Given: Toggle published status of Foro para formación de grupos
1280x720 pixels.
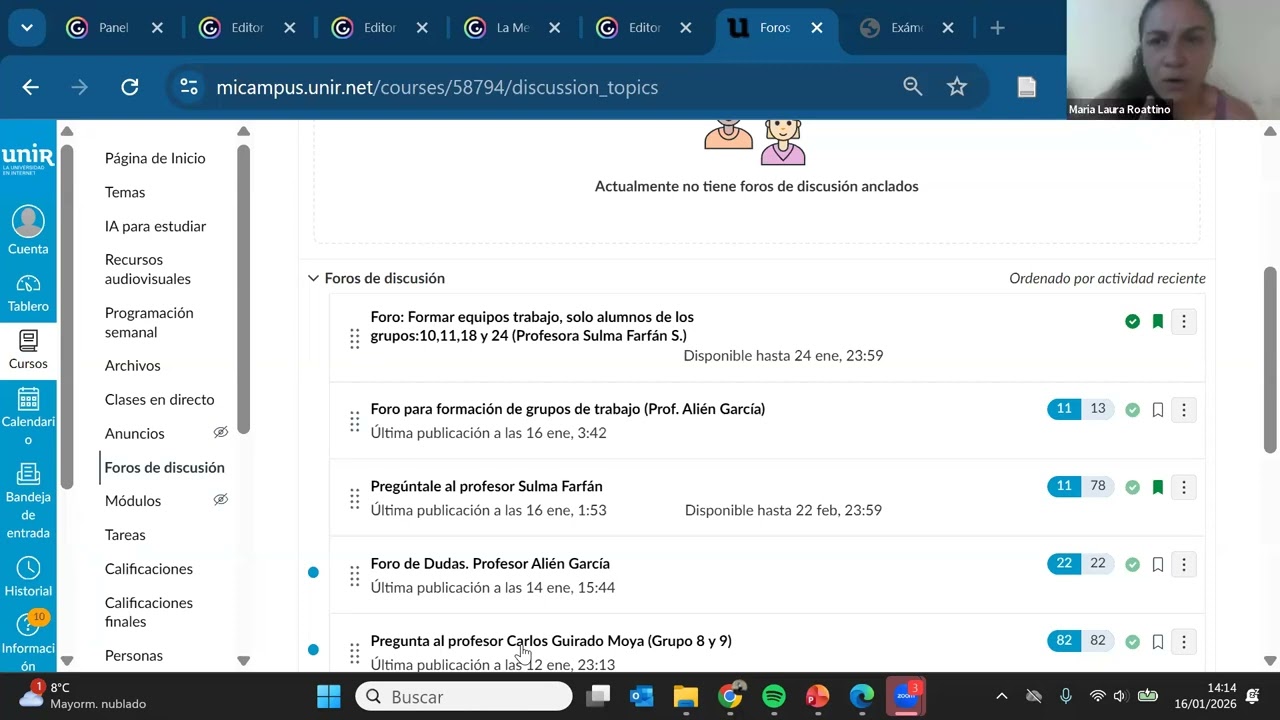Looking at the screenshot, I should (x=1132, y=409).
